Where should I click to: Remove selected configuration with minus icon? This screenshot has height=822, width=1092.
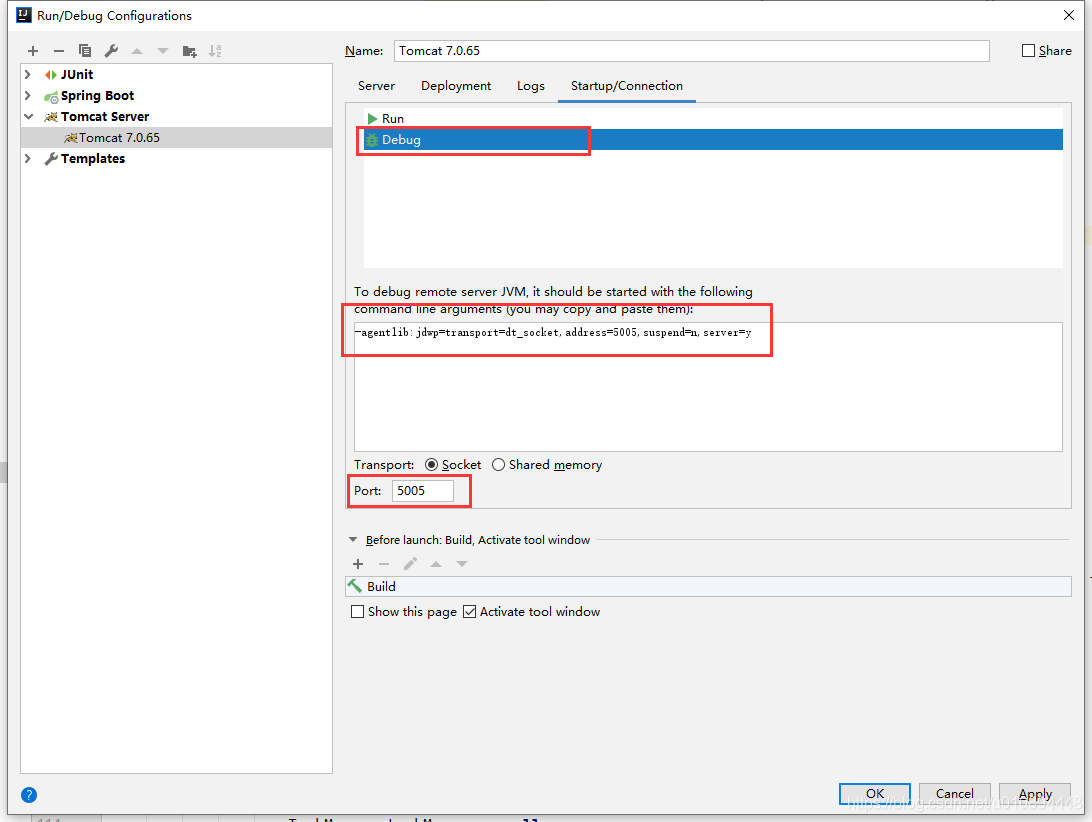(58, 51)
